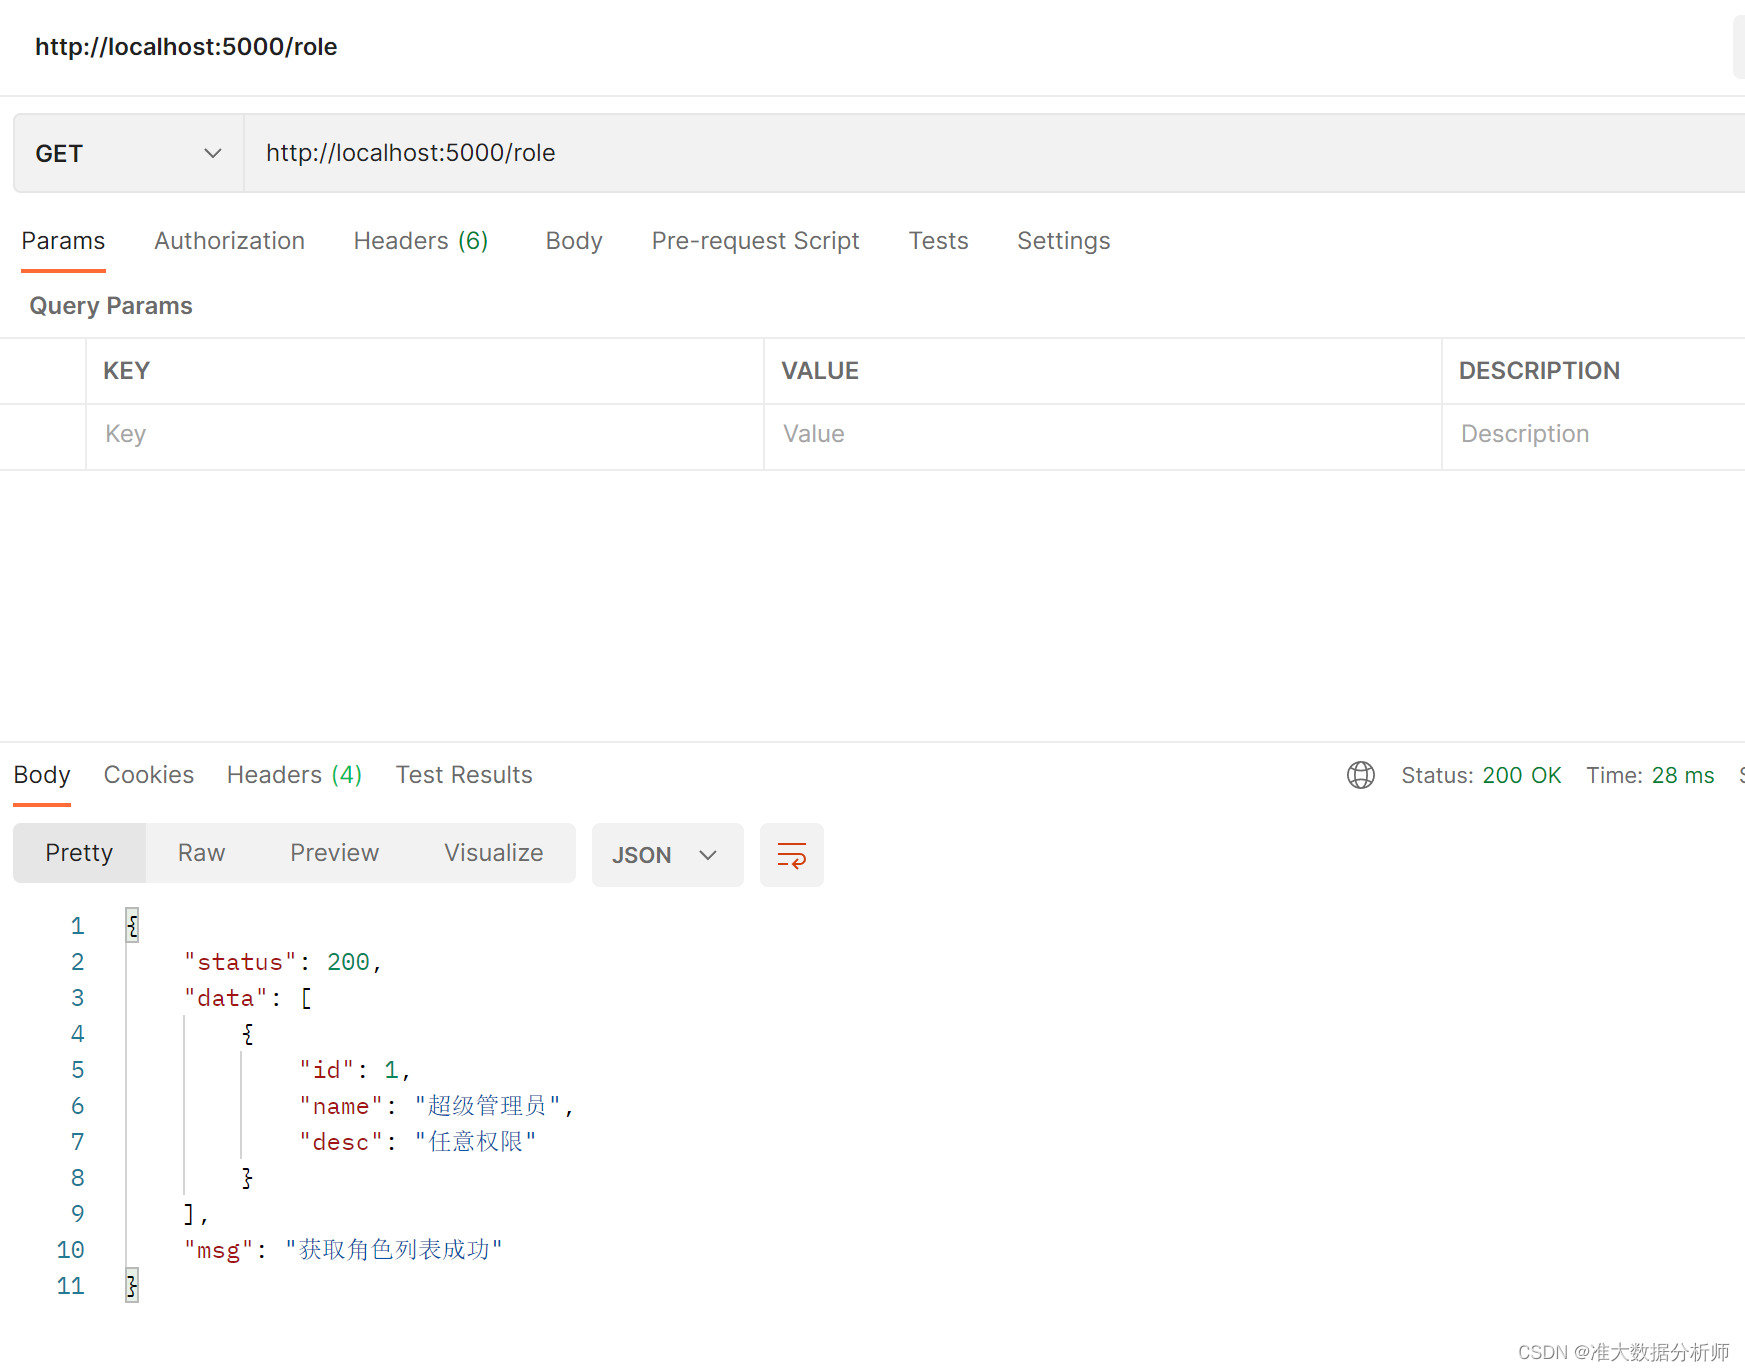
Task: Click line number 11 in response gutter
Action: click(x=70, y=1286)
